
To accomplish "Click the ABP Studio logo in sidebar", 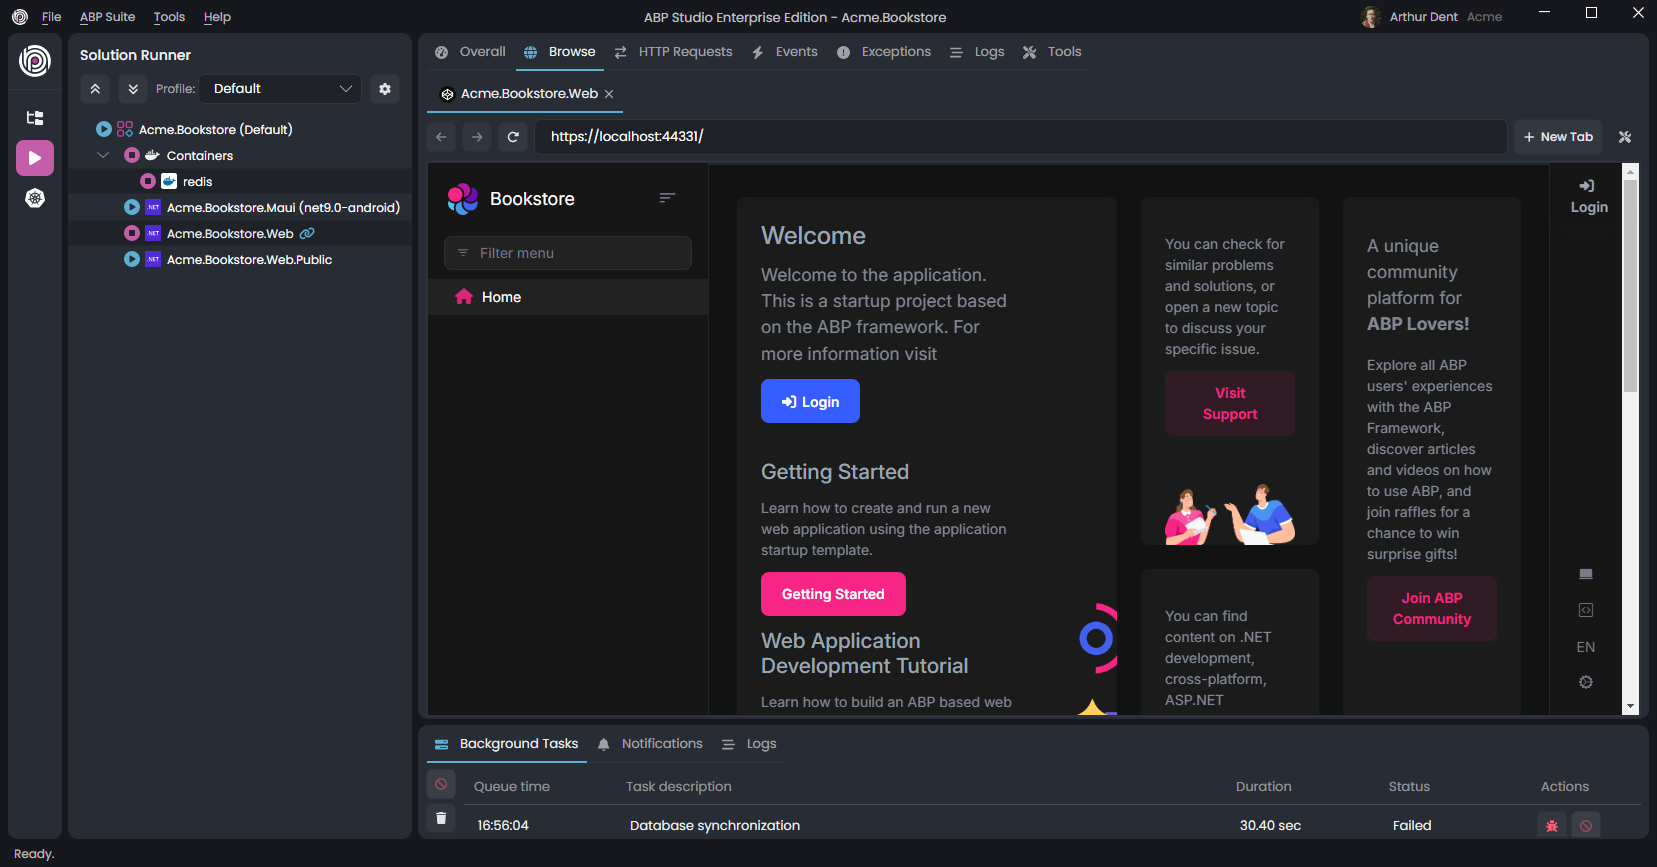I will click(x=35, y=61).
